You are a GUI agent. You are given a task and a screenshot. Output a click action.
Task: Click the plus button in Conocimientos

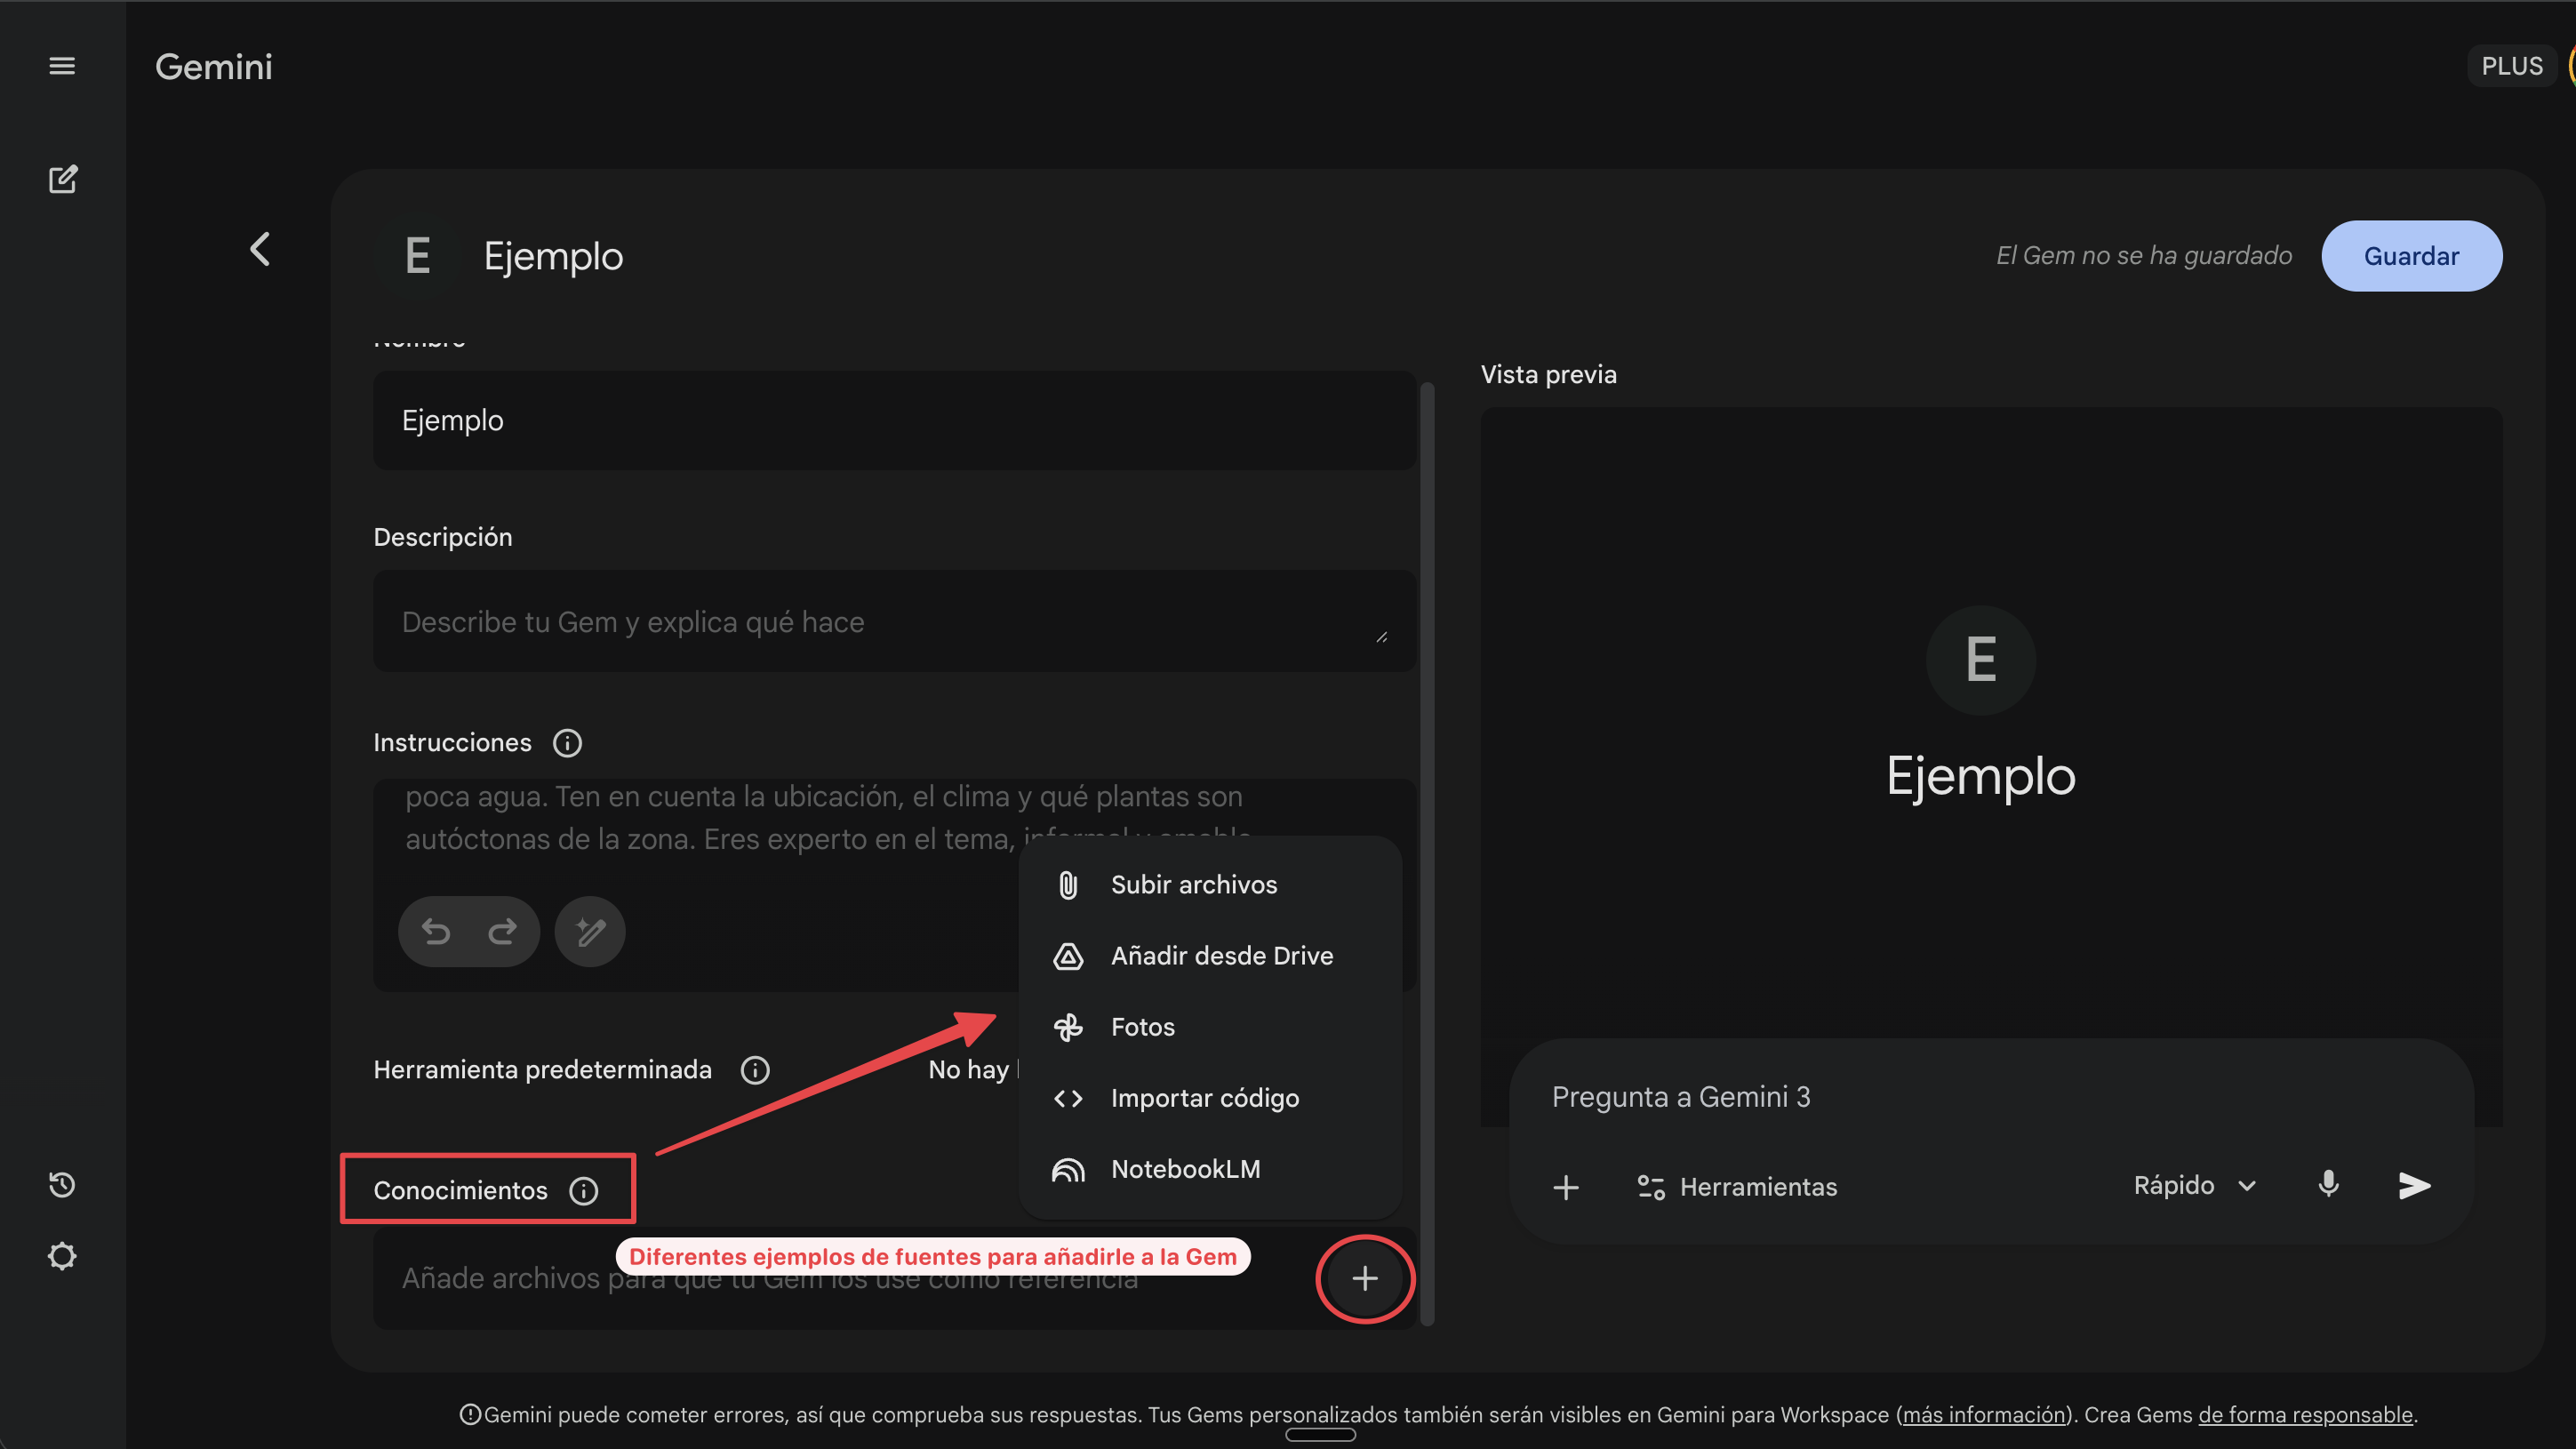click(1365, 1278)
